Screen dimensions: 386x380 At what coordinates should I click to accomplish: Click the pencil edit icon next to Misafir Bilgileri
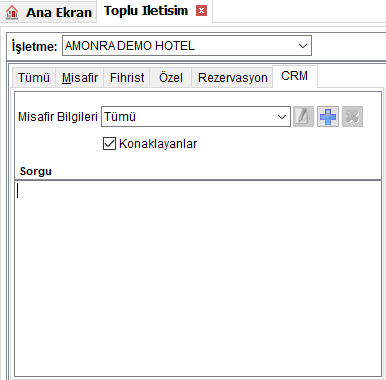tap(303, 117)
